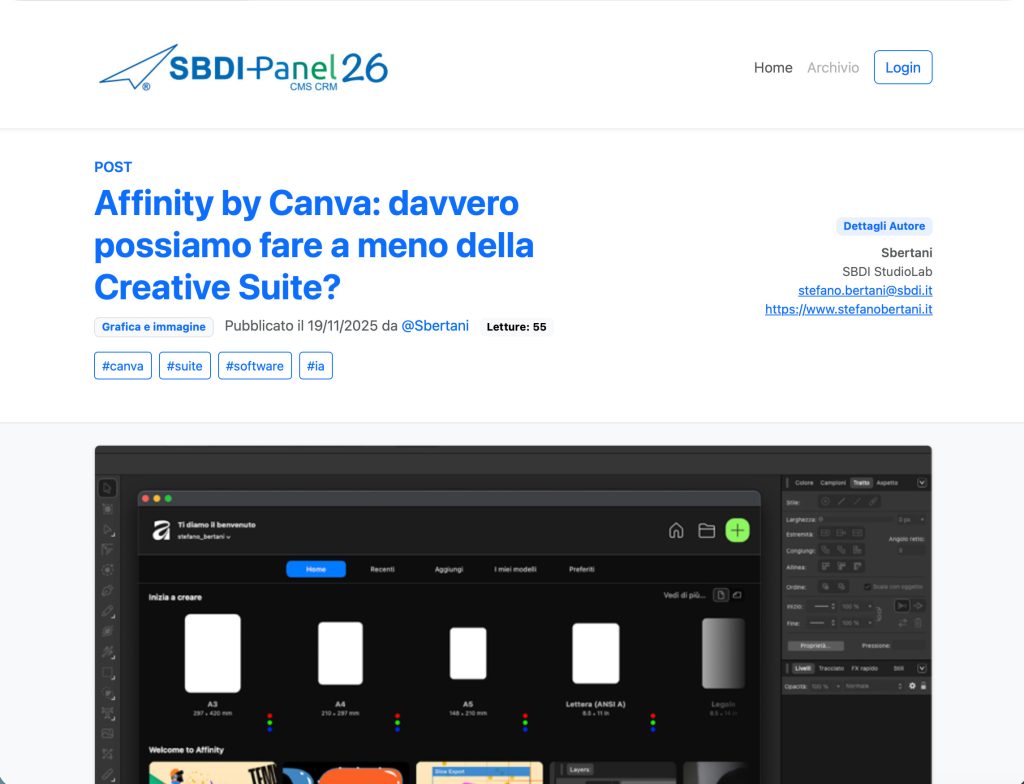Screen dimensions: 1024x784
Task: Click the home icon in Affinity welcome window
Action: [x=676, y=531]
